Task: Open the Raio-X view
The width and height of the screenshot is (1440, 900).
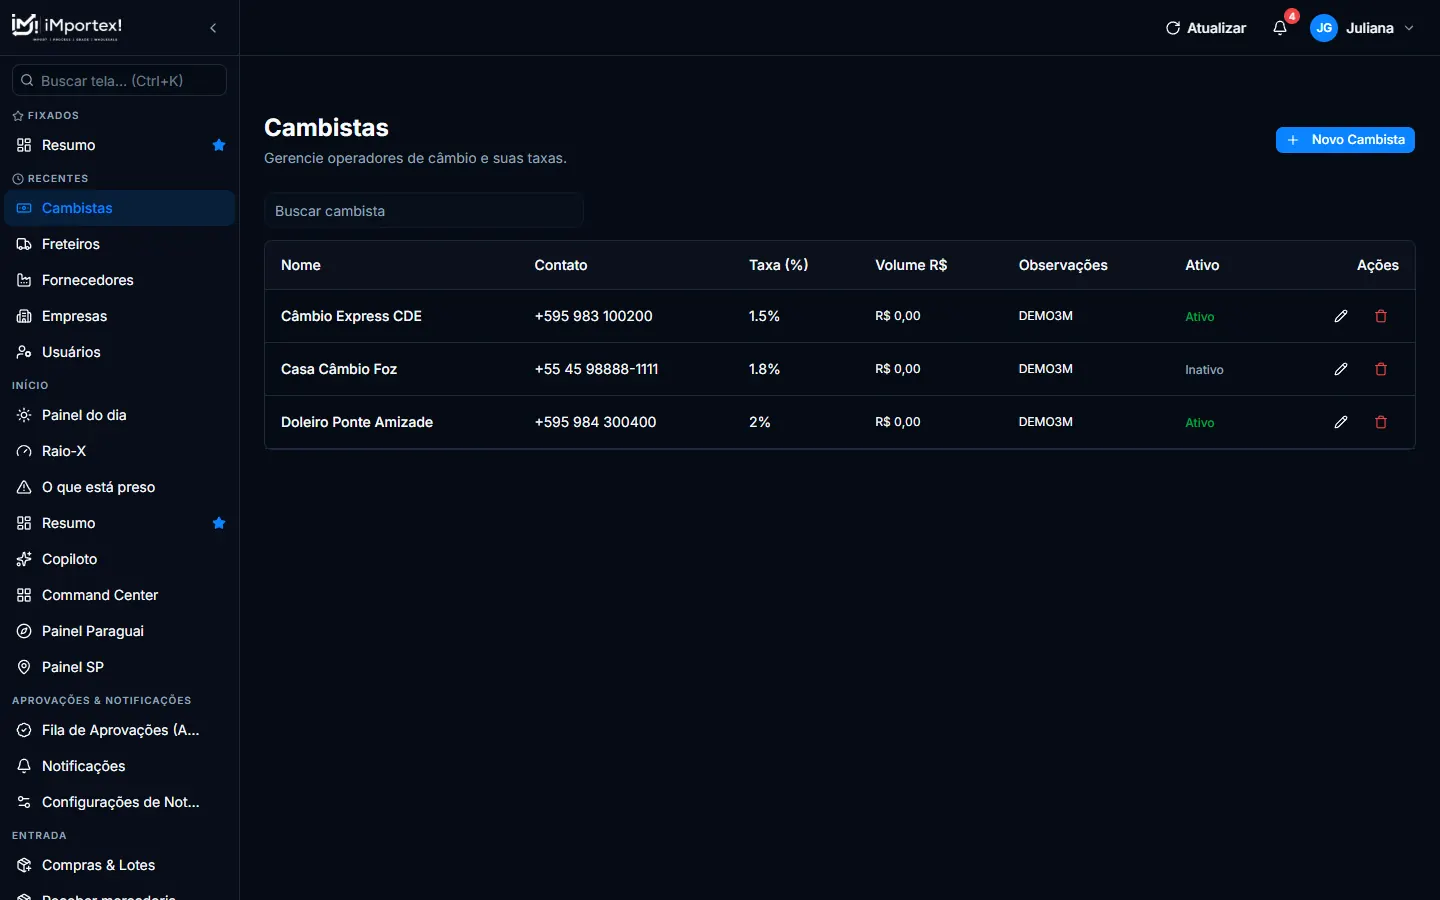Action: 120,451
